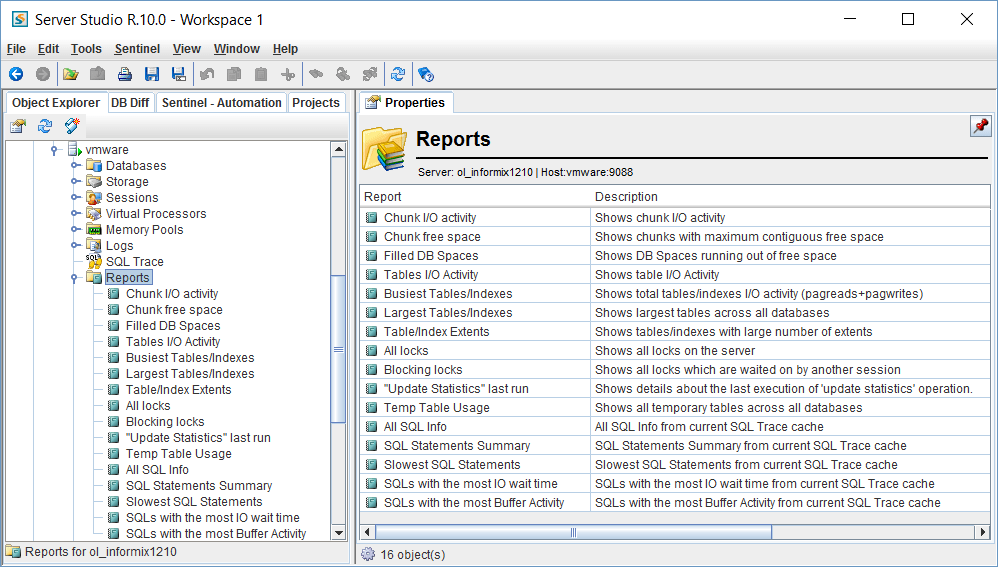Switch to the DB Diff tab
The height and width of the screenshot is (567, 998).
point(130,103)
